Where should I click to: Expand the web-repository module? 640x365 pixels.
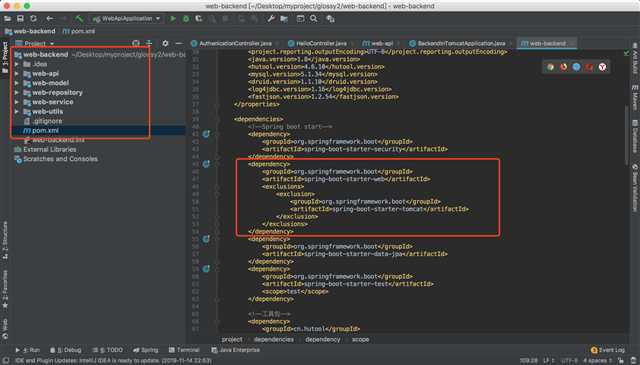click(x=17, y=93)
